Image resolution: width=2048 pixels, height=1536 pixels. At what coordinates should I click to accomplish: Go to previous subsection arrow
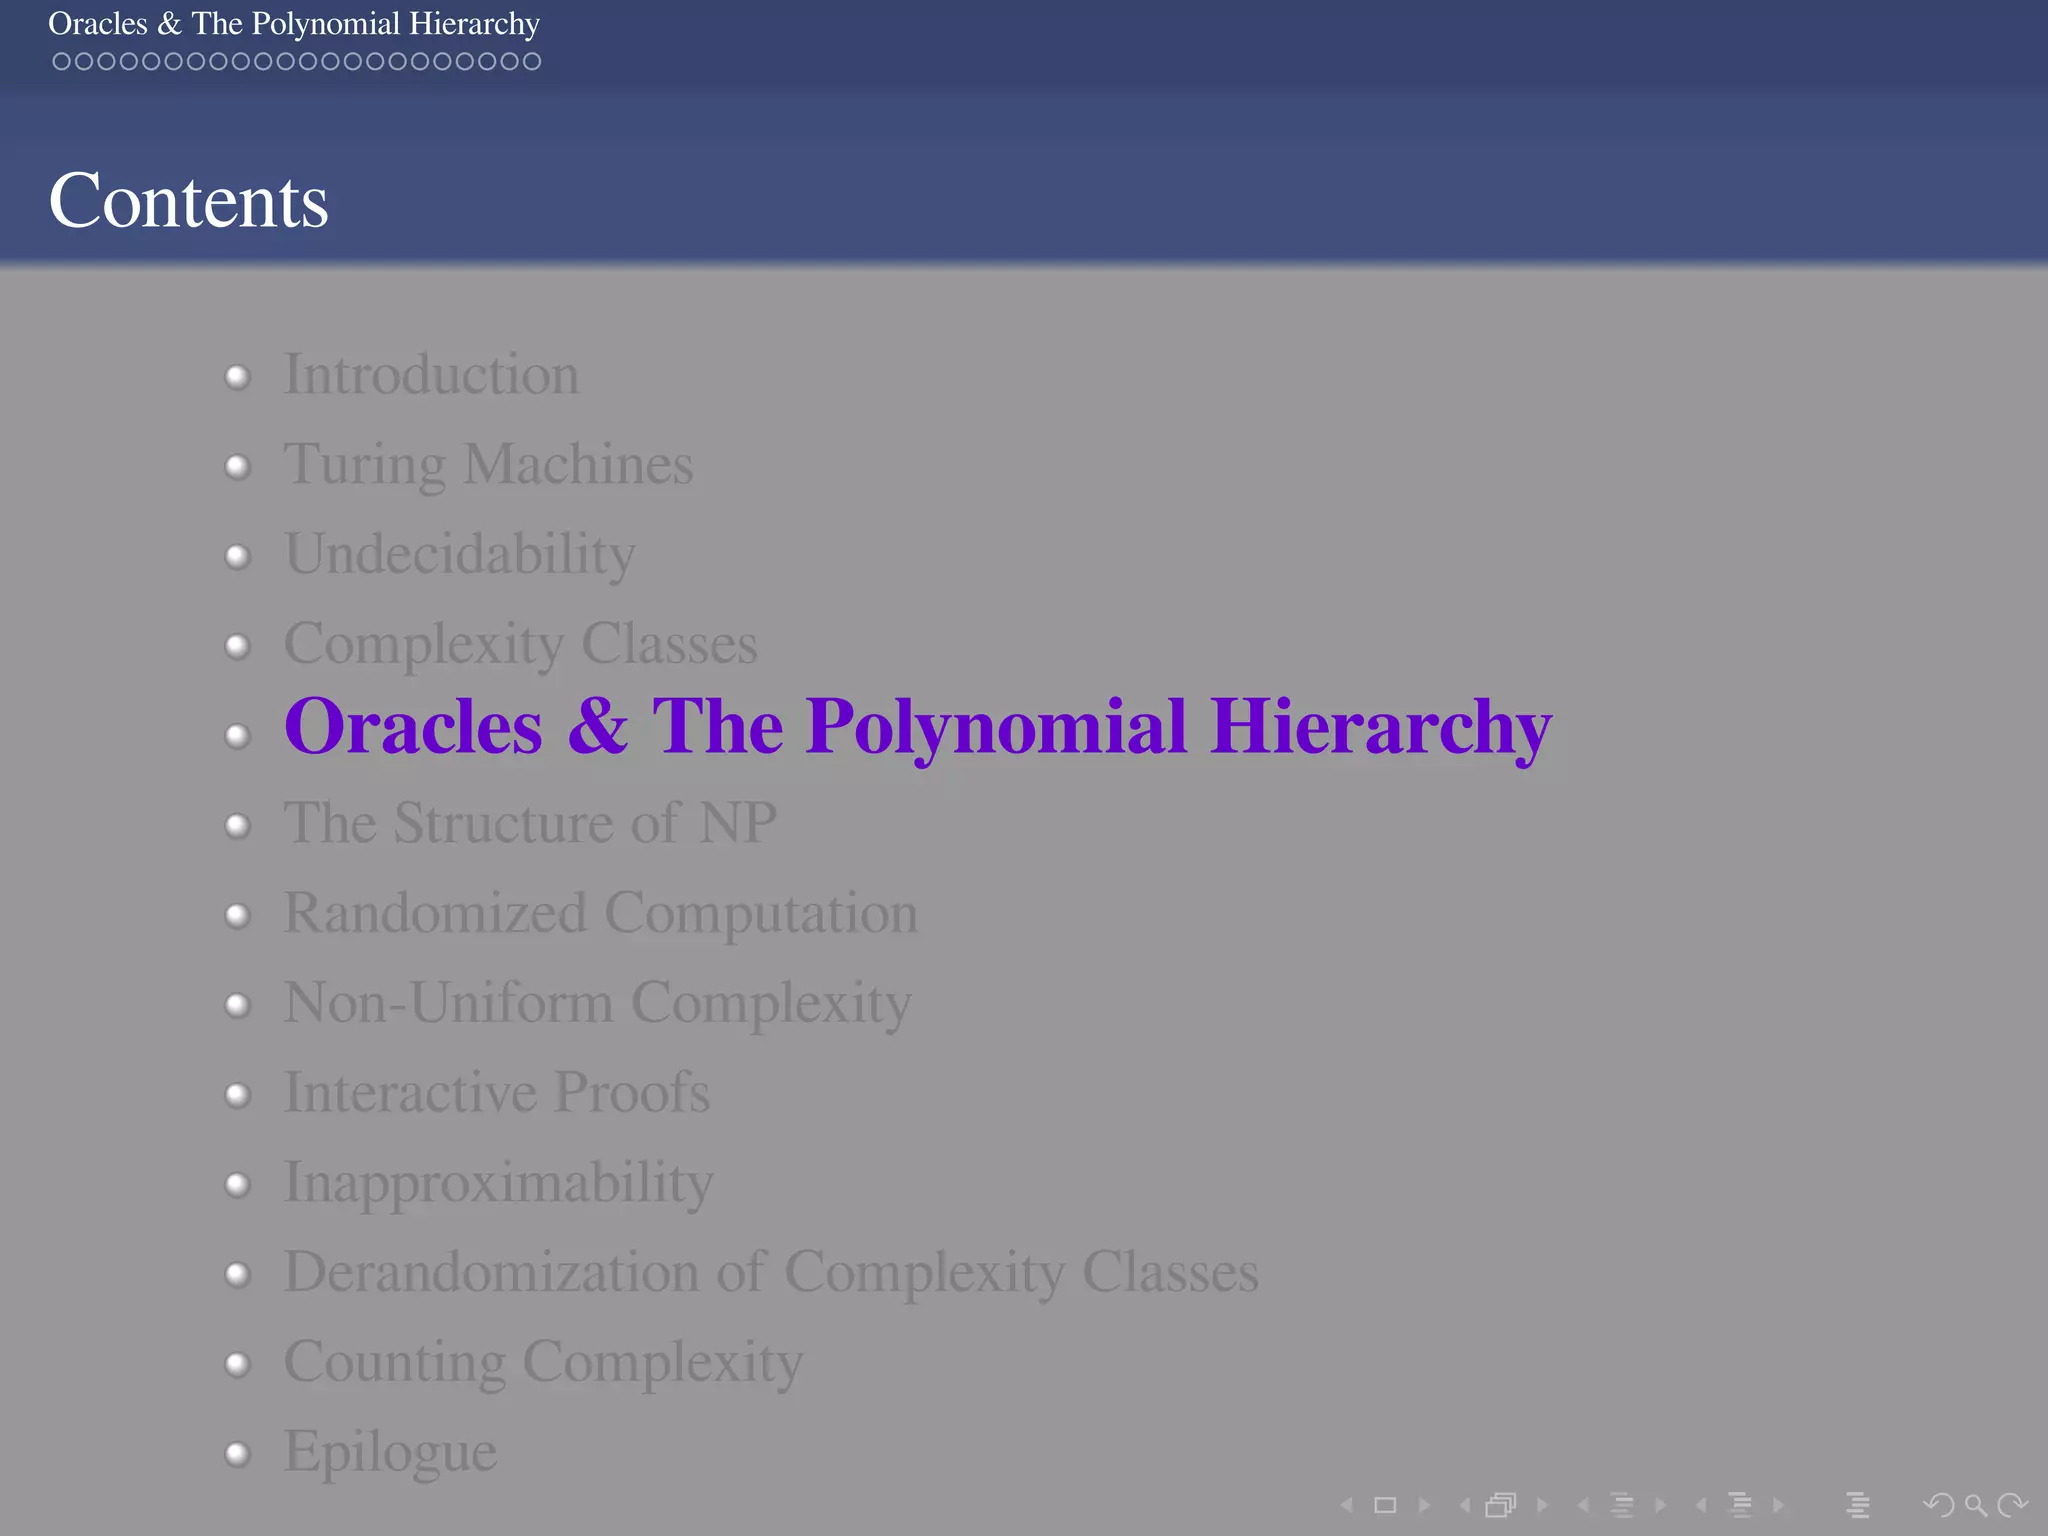(1583, 1505)
